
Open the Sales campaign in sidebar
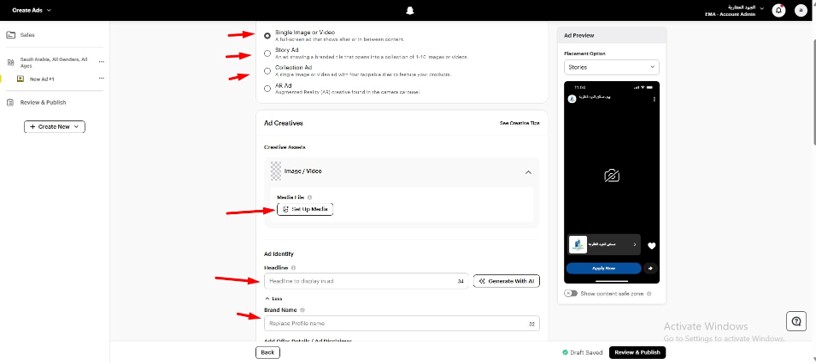pos(28,35)
